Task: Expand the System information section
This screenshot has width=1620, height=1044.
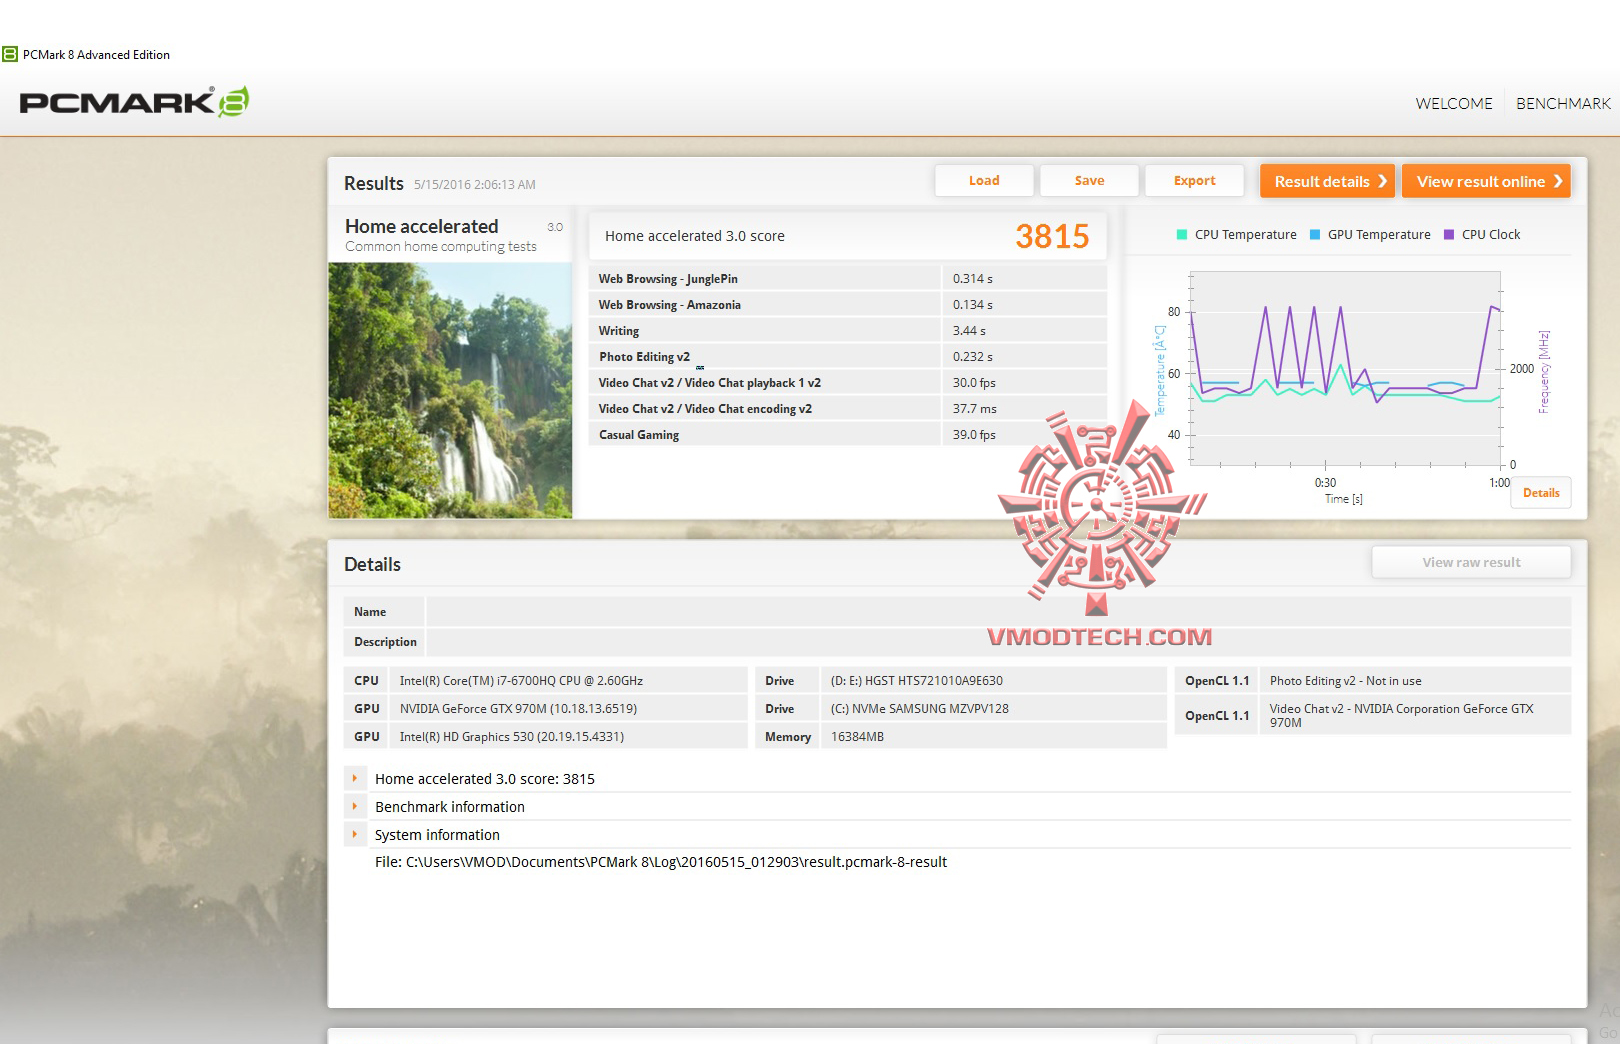Action: [x=354, y=834]
